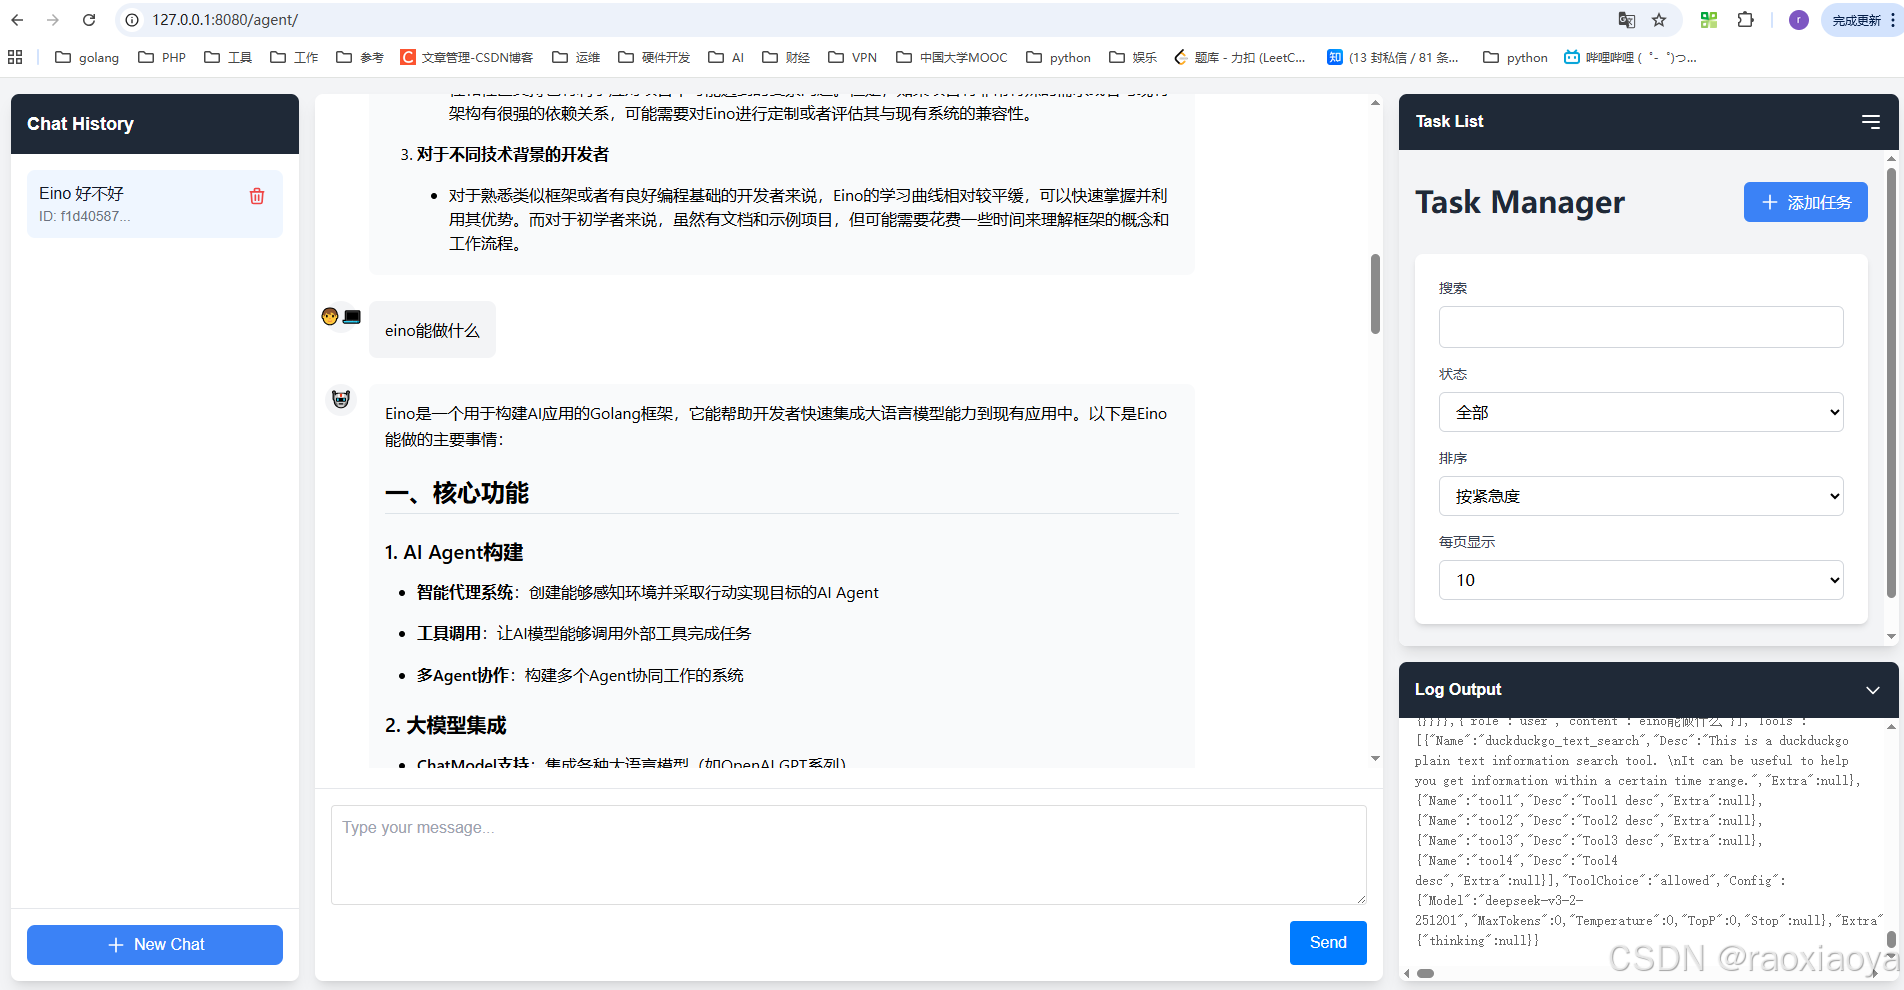
Task: Open the bookmarks bar apps grid icon
Action: click(x=15, y=57)
